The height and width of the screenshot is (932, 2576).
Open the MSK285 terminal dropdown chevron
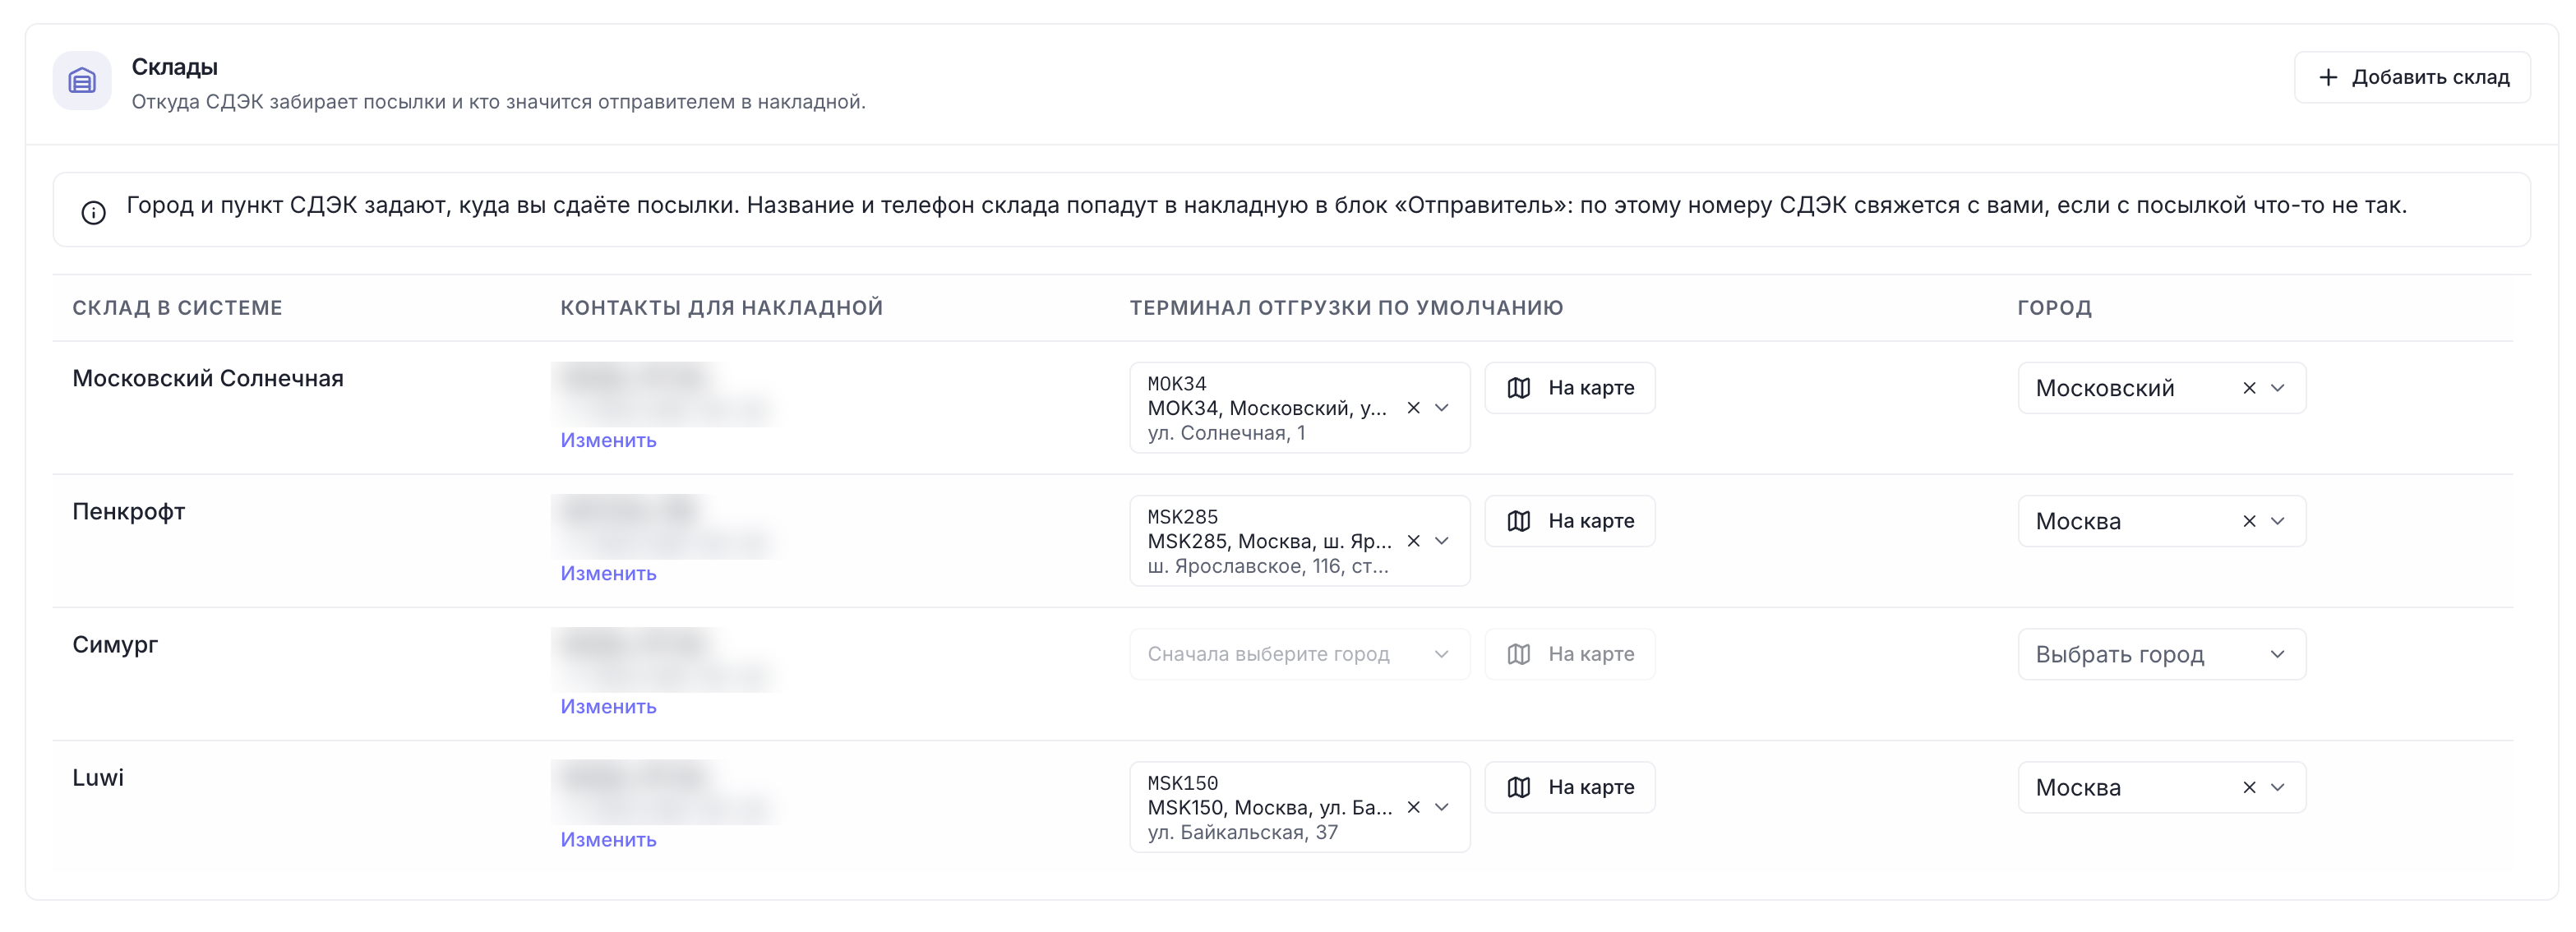1442,541
